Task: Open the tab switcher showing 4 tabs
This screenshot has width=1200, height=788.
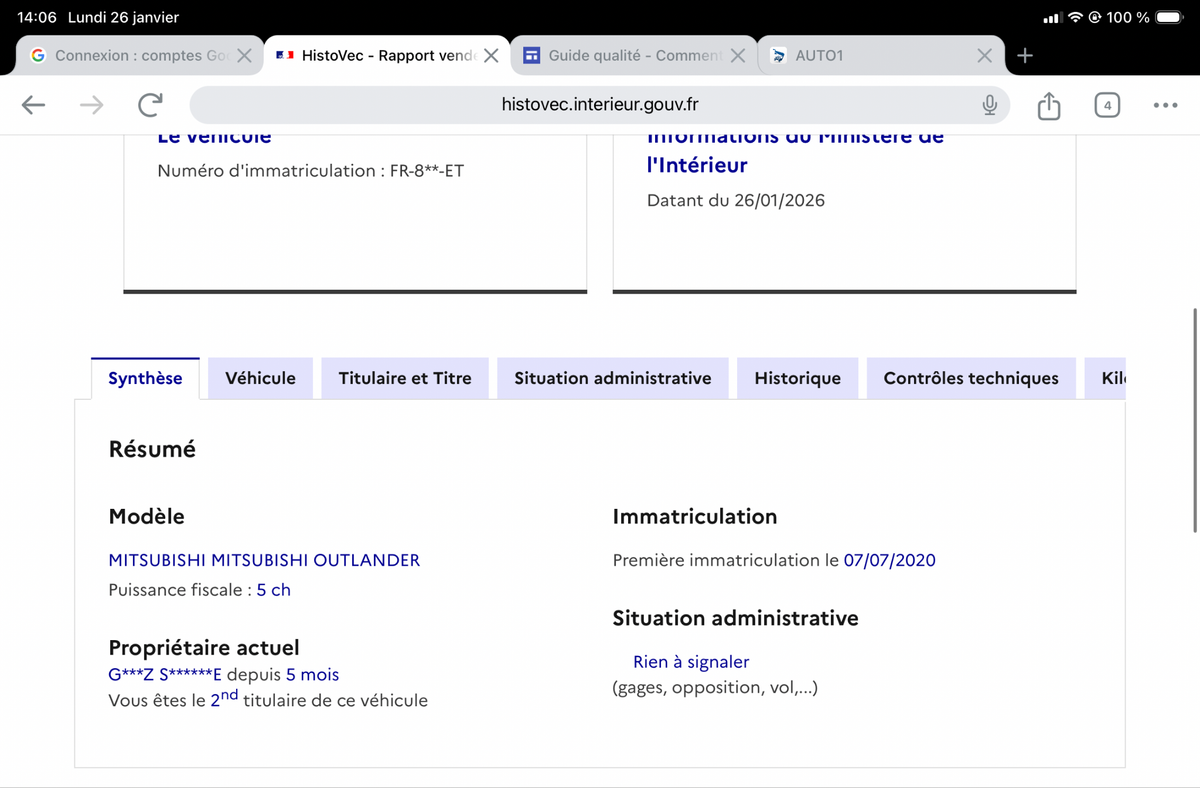Action: [1107, 105]
